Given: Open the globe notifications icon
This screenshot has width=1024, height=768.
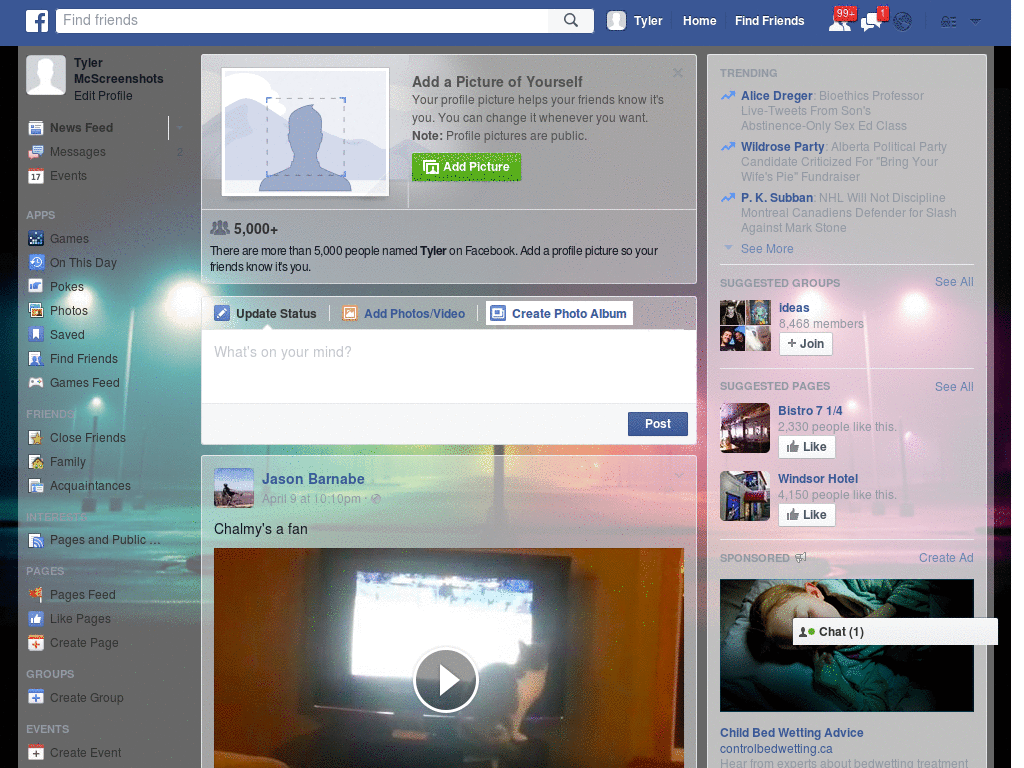Looking at the screenshot, I should 903,22.
